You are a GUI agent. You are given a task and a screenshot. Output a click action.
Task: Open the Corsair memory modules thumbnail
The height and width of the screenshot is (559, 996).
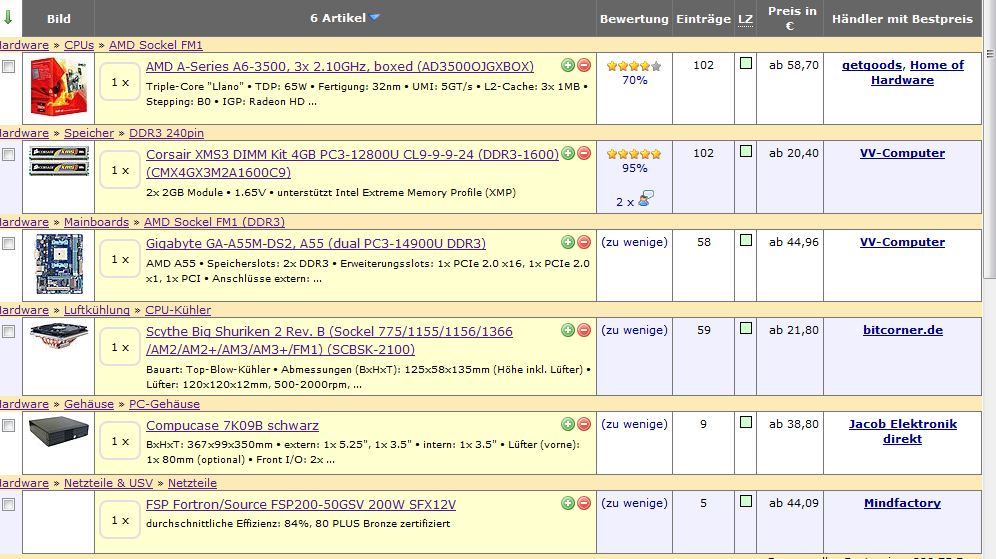(58, 161)
